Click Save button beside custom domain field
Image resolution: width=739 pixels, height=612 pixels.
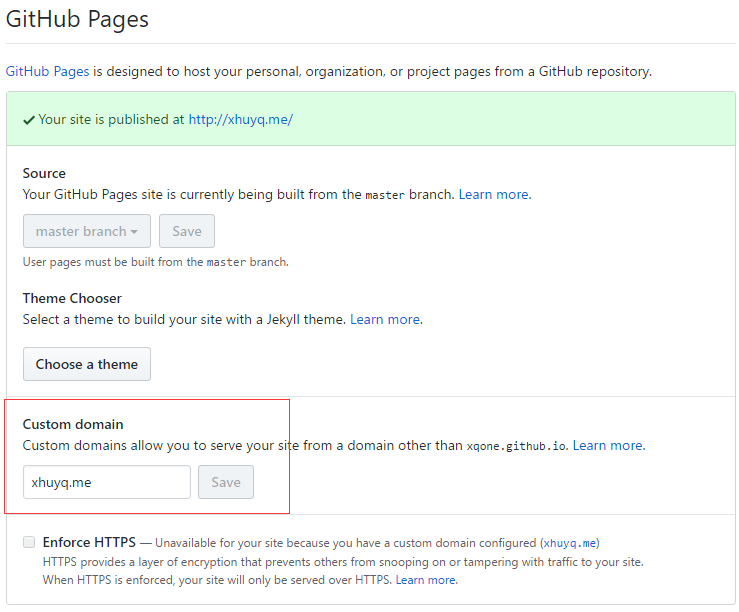[226, 482]
